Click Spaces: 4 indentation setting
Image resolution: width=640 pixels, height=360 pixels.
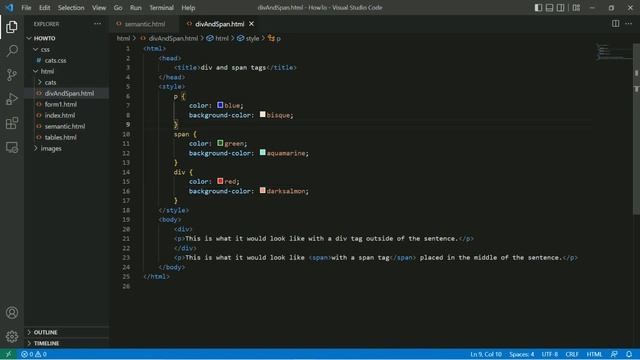pyautogui.click(x=522, y=354)
